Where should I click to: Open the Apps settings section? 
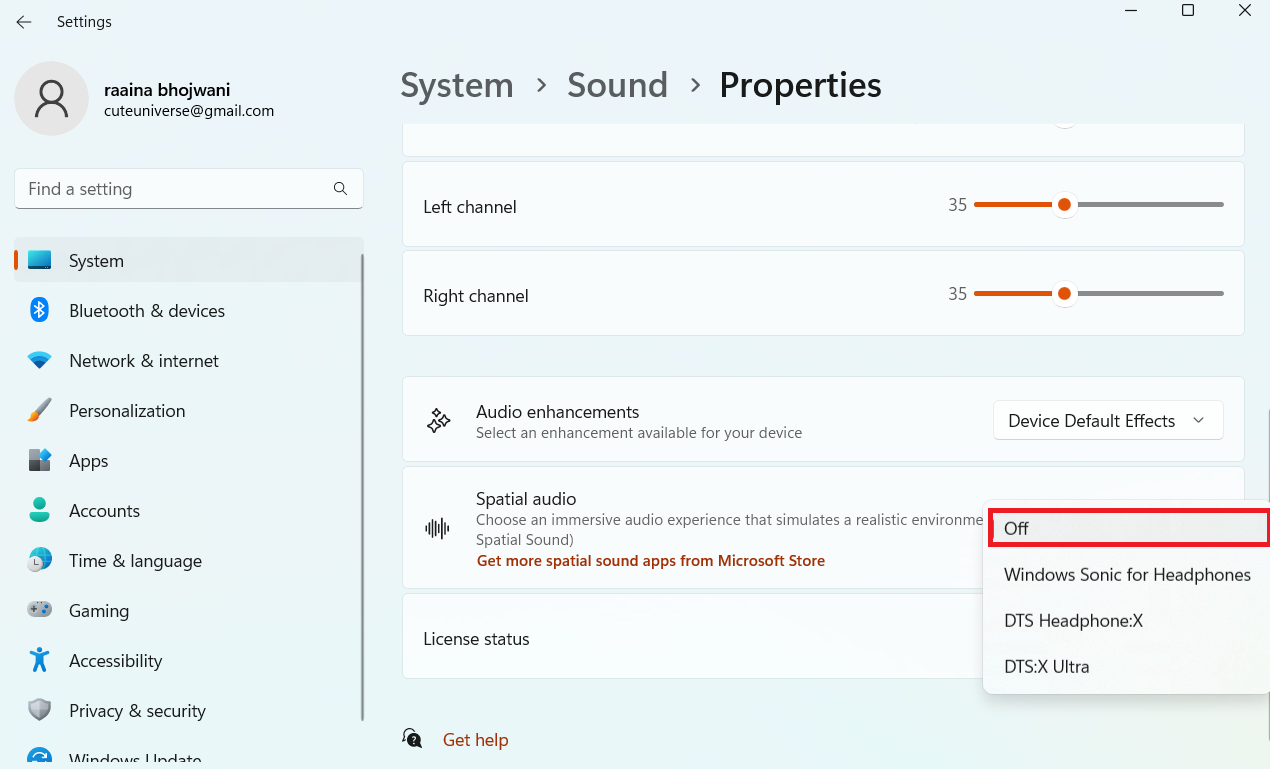click(x=88, y=461)
